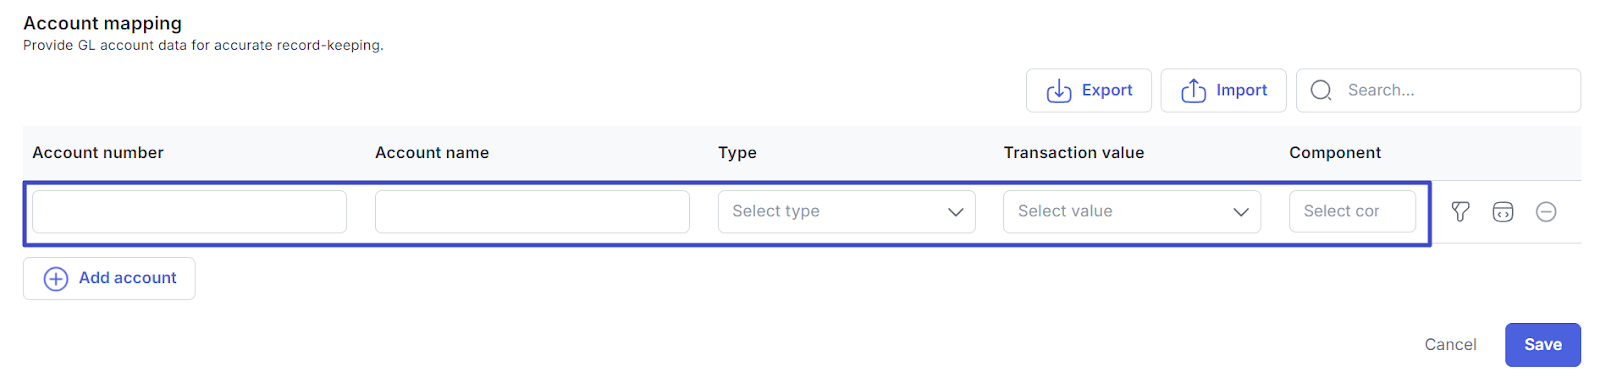This screenshot has height=383, width=1600.
Task: Click the Import button
Action: [x=1223, y=90]
